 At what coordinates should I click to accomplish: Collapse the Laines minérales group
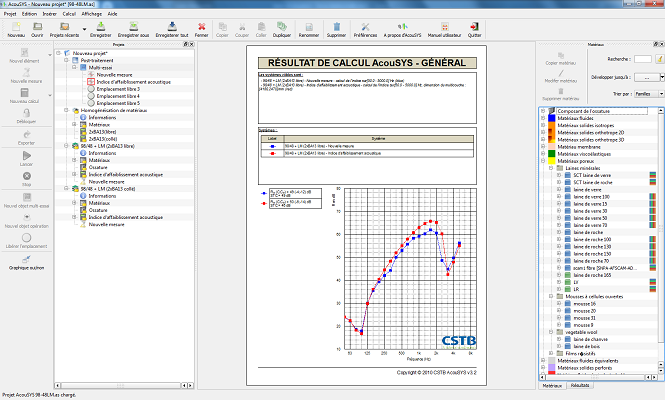[551, 168]
